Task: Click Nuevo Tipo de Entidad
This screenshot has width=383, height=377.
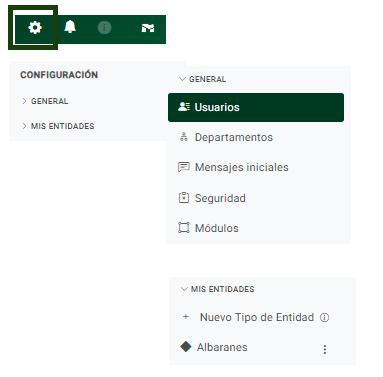Action: pyautogui.click(x=257, y=317)
